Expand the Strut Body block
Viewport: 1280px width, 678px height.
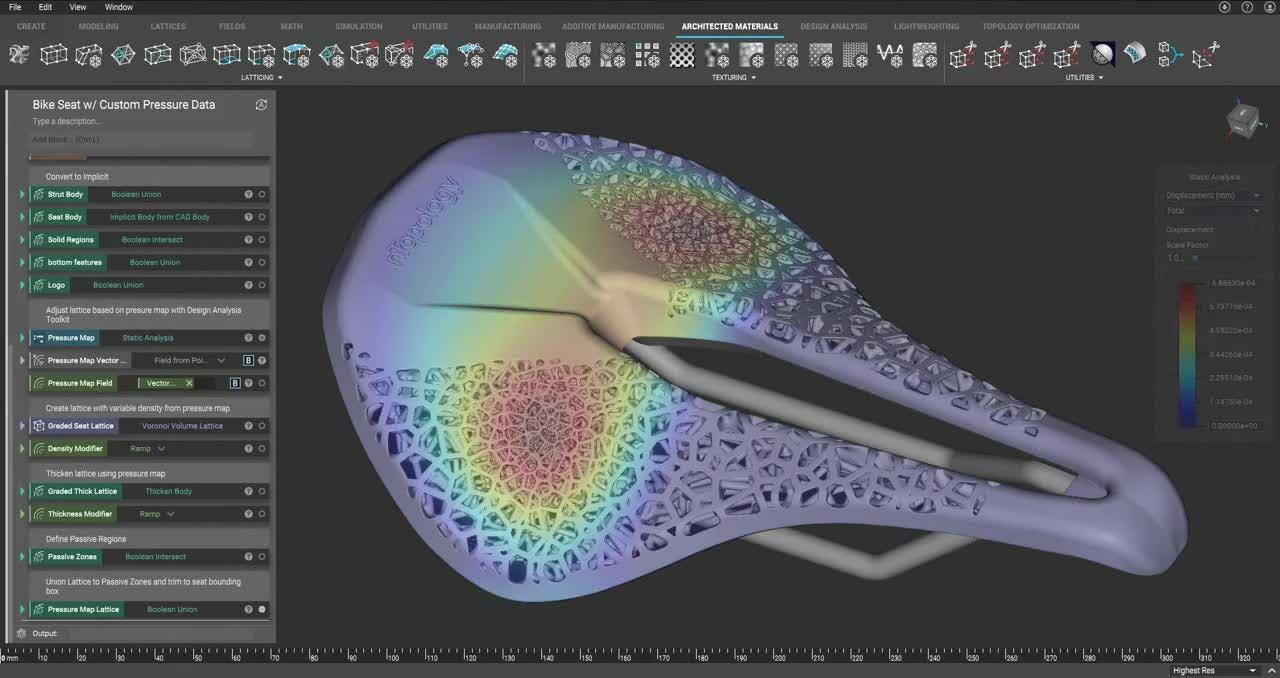[22, 194]
